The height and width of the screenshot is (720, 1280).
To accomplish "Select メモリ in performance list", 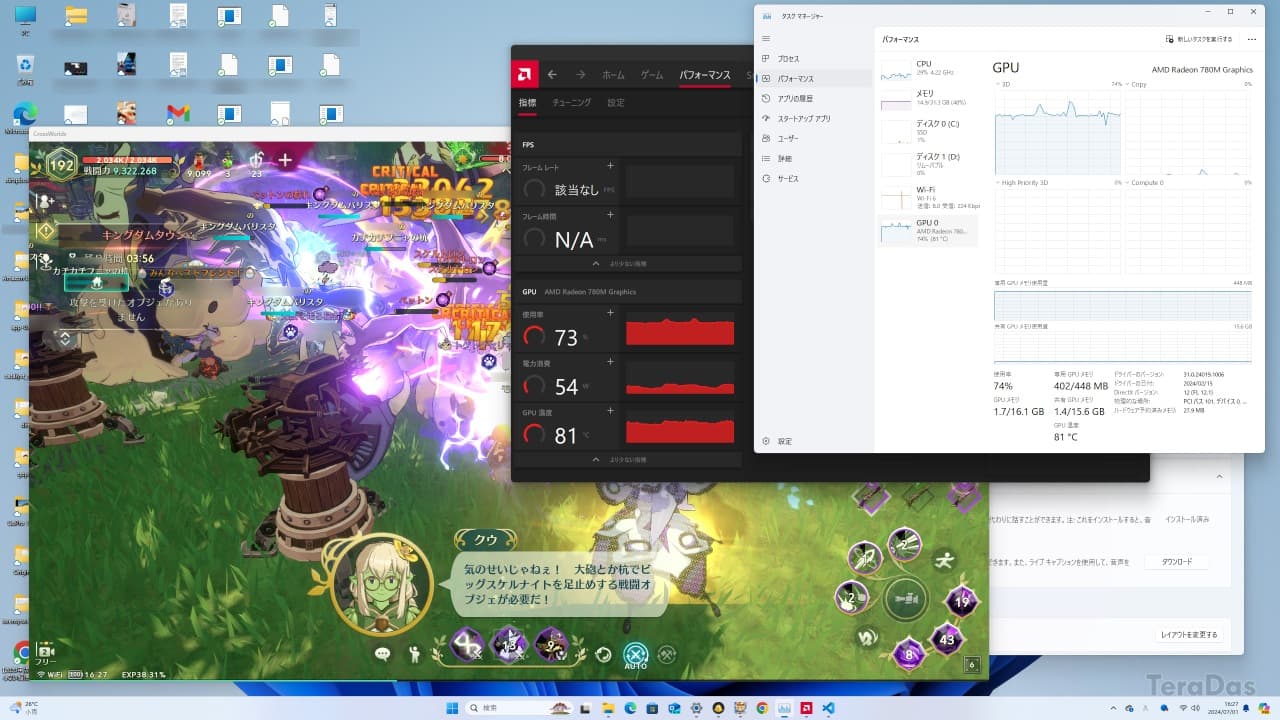I will coord(927,98).
